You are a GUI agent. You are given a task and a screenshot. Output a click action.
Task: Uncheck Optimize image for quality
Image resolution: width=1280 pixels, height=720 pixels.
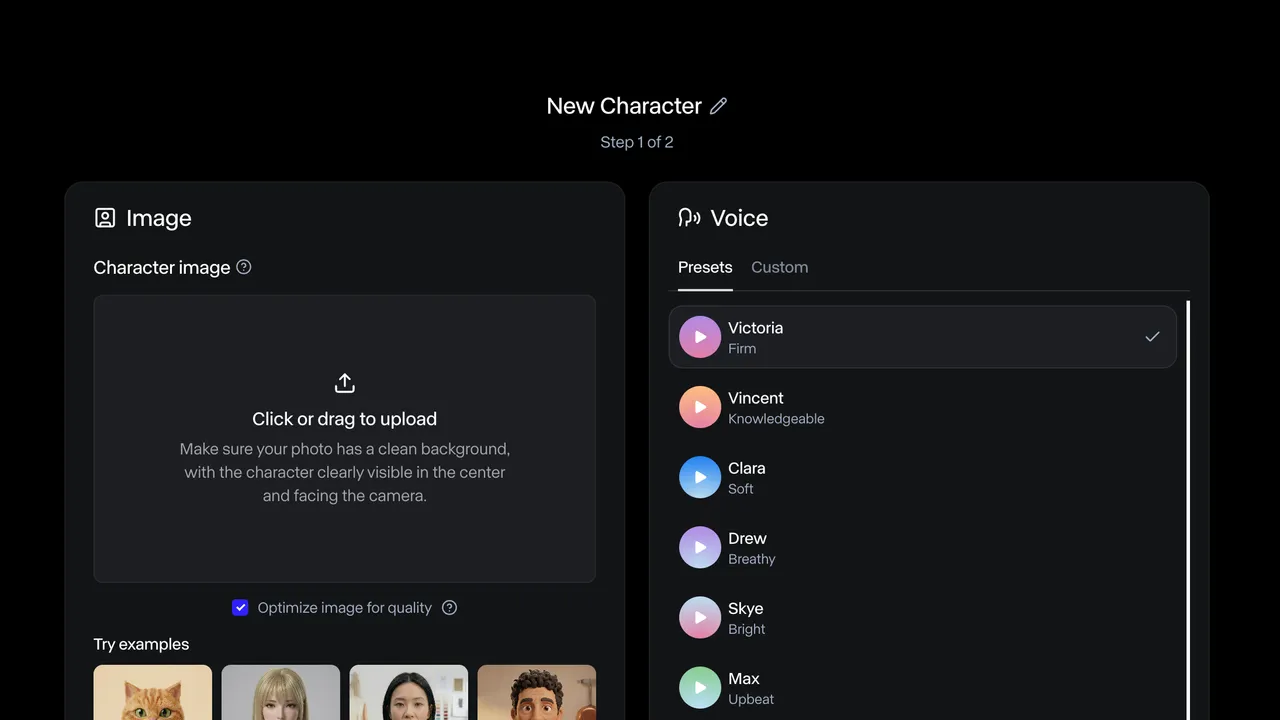[240, 607]
